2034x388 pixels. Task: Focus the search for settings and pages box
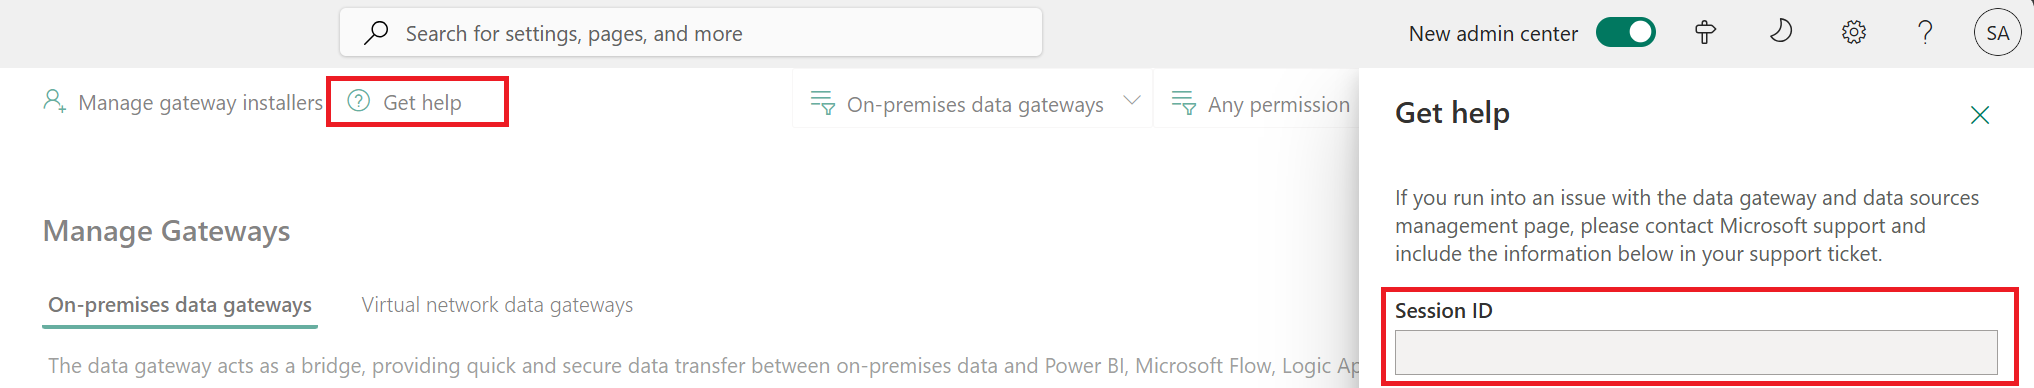coord(691,33)
